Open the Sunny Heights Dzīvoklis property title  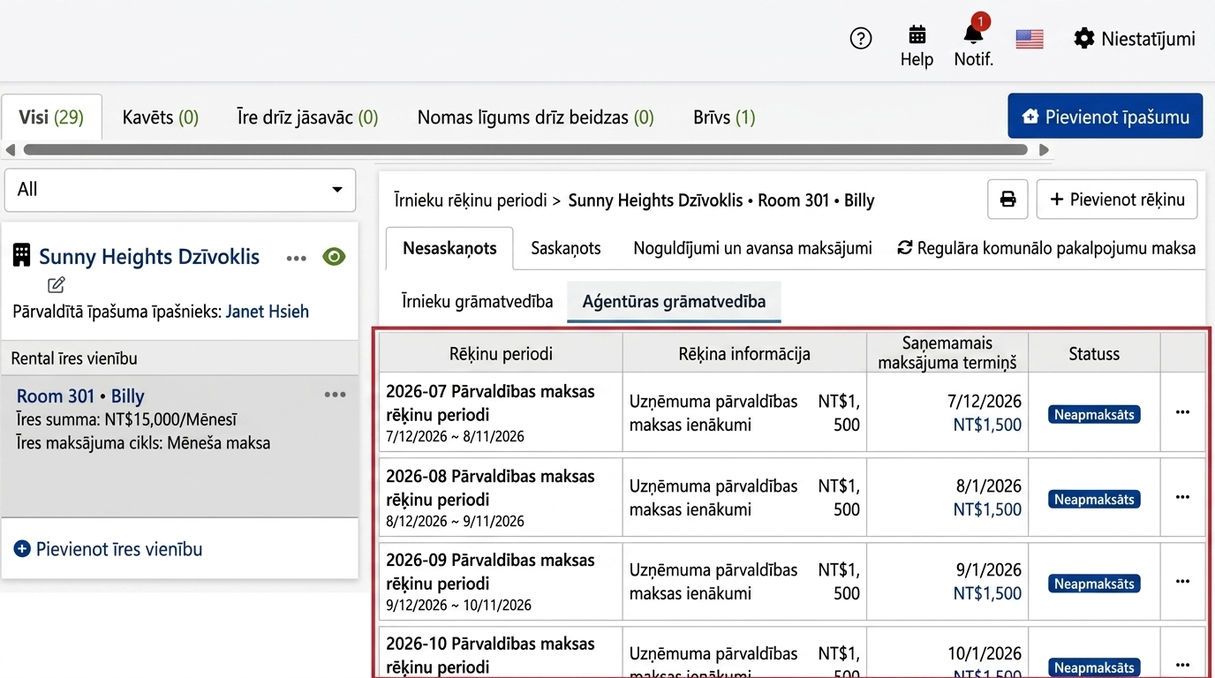click(149, 257)
